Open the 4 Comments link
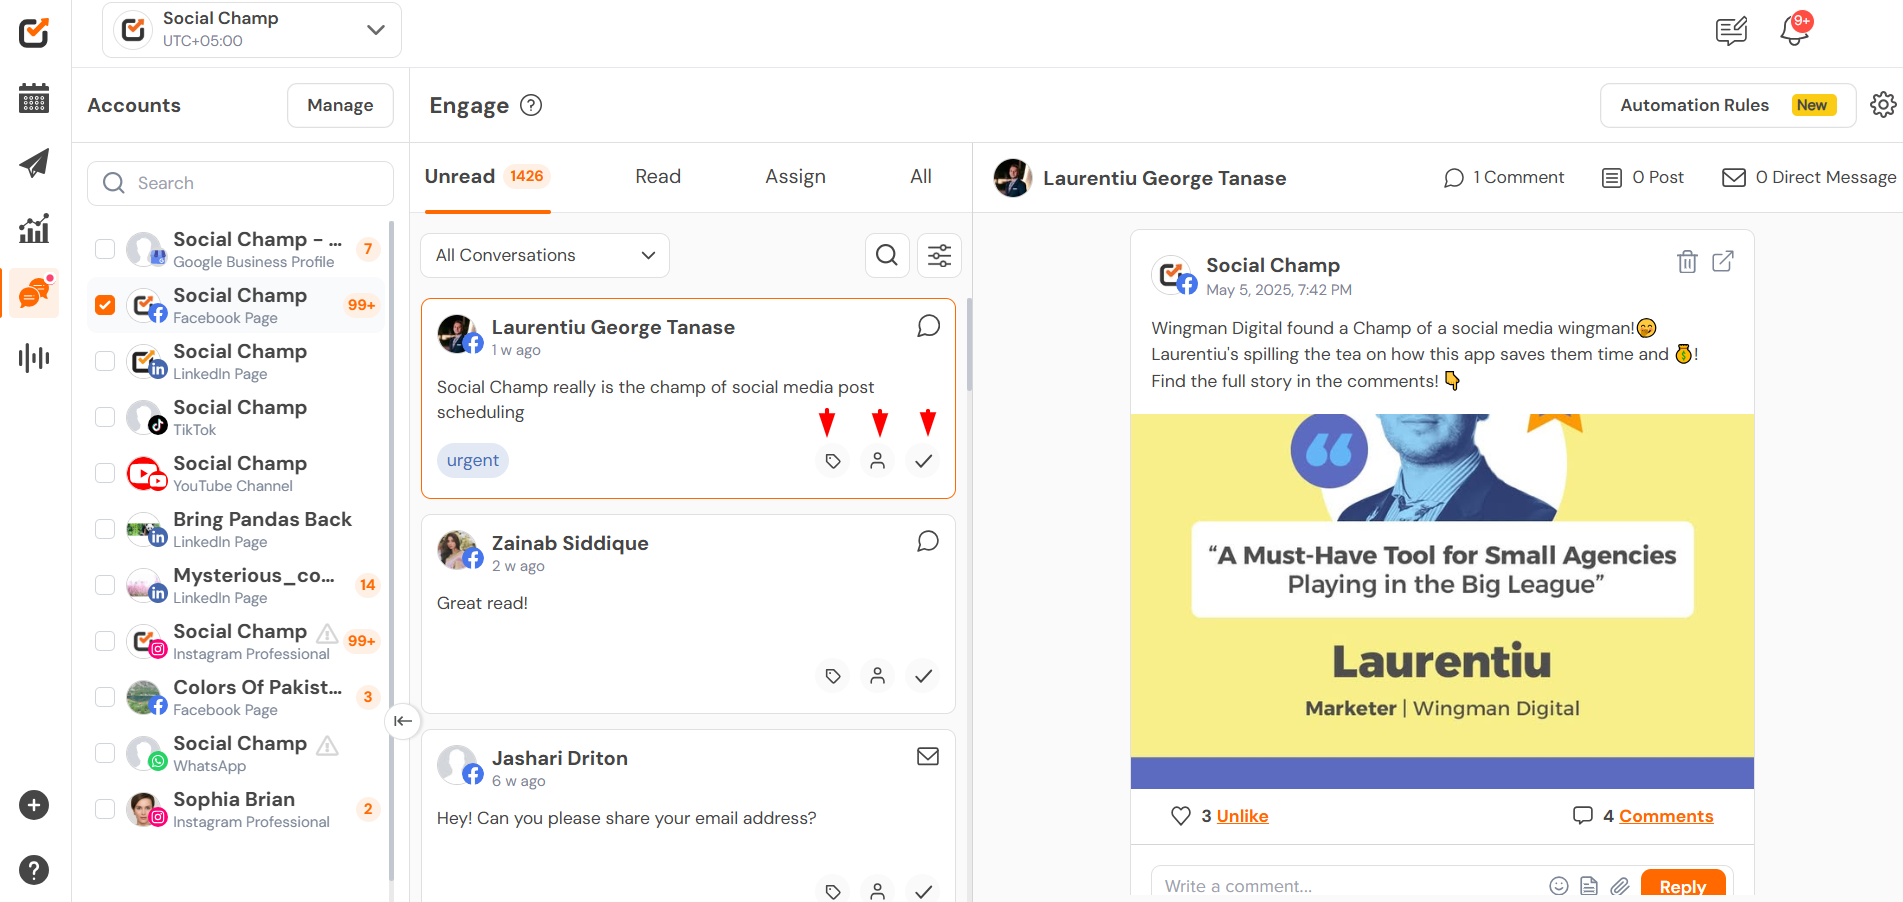 pos(1666,816)
